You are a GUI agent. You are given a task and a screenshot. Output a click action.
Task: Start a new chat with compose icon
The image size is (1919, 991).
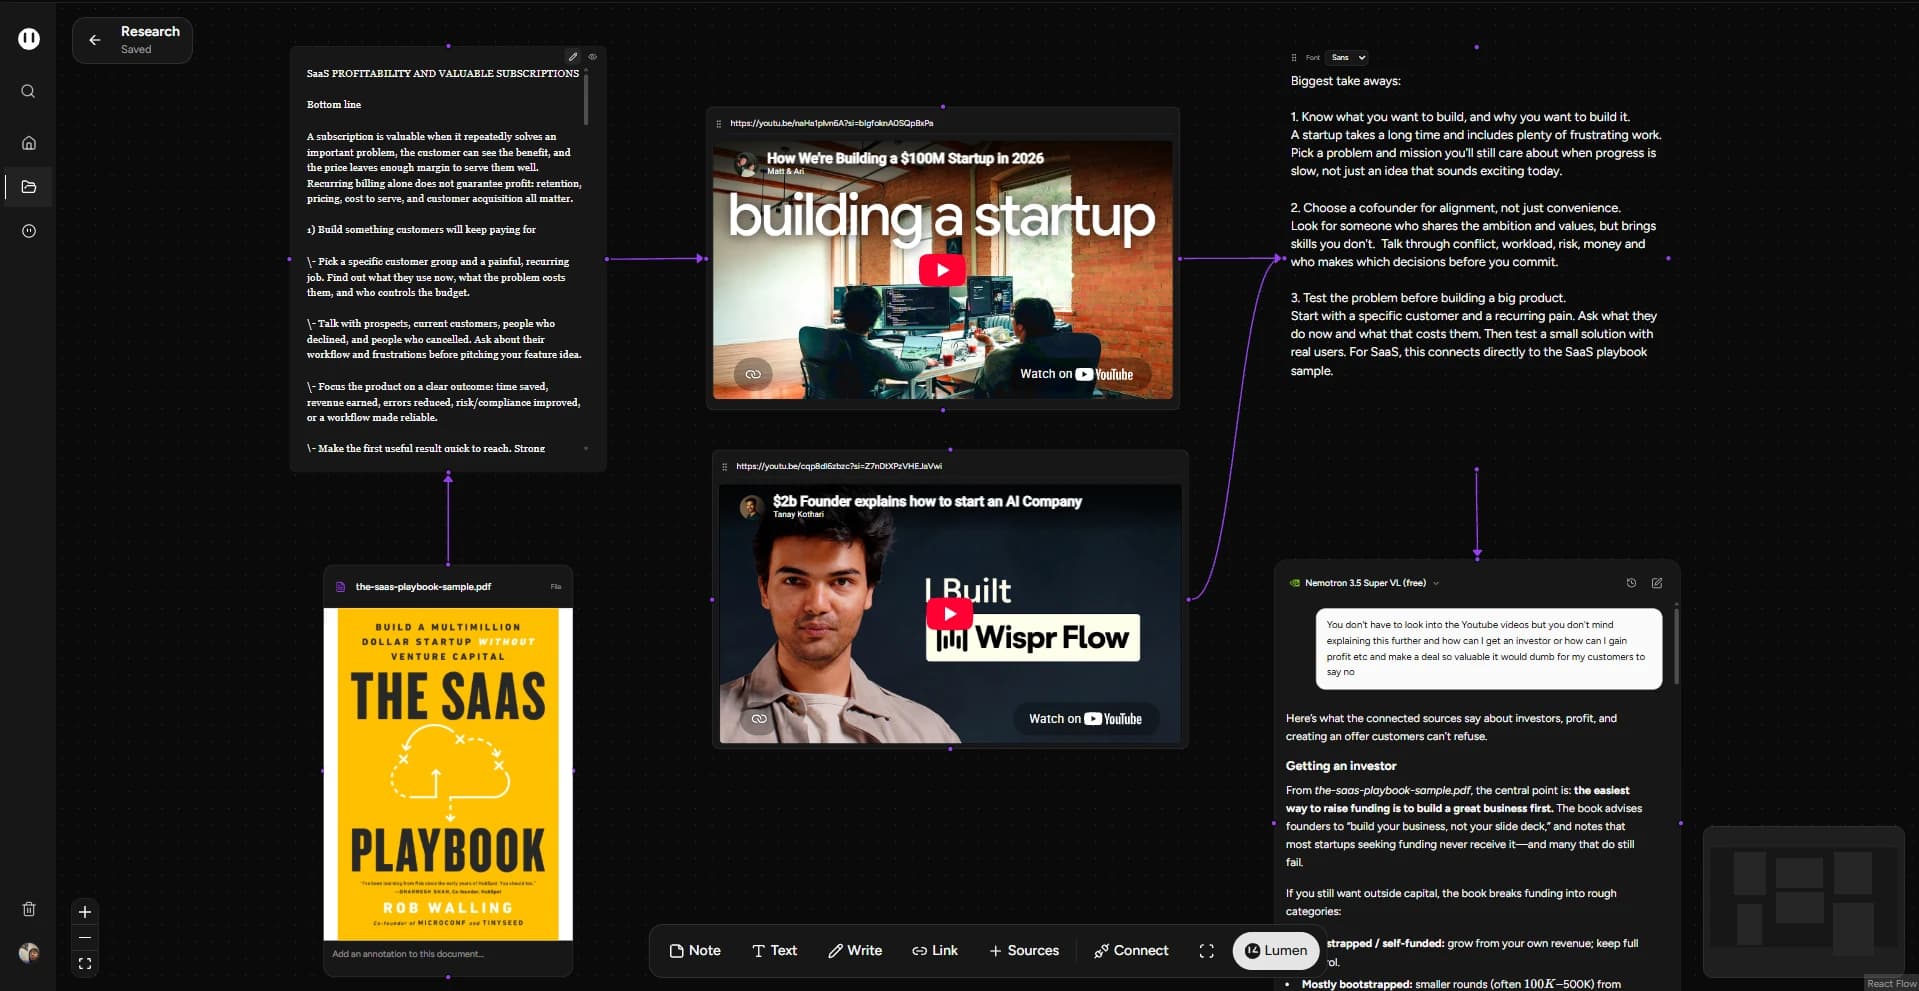tap(1657, 583)
